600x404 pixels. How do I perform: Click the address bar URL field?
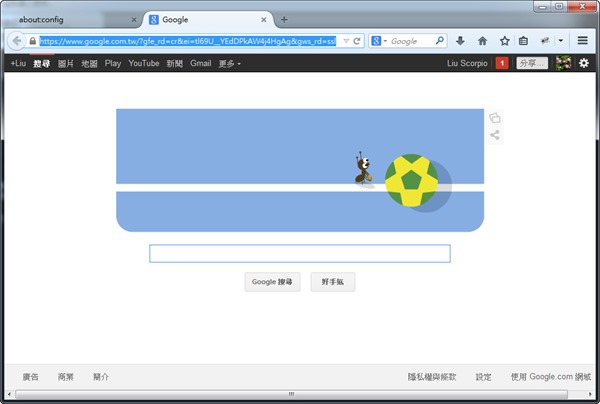tap(188, 41)
